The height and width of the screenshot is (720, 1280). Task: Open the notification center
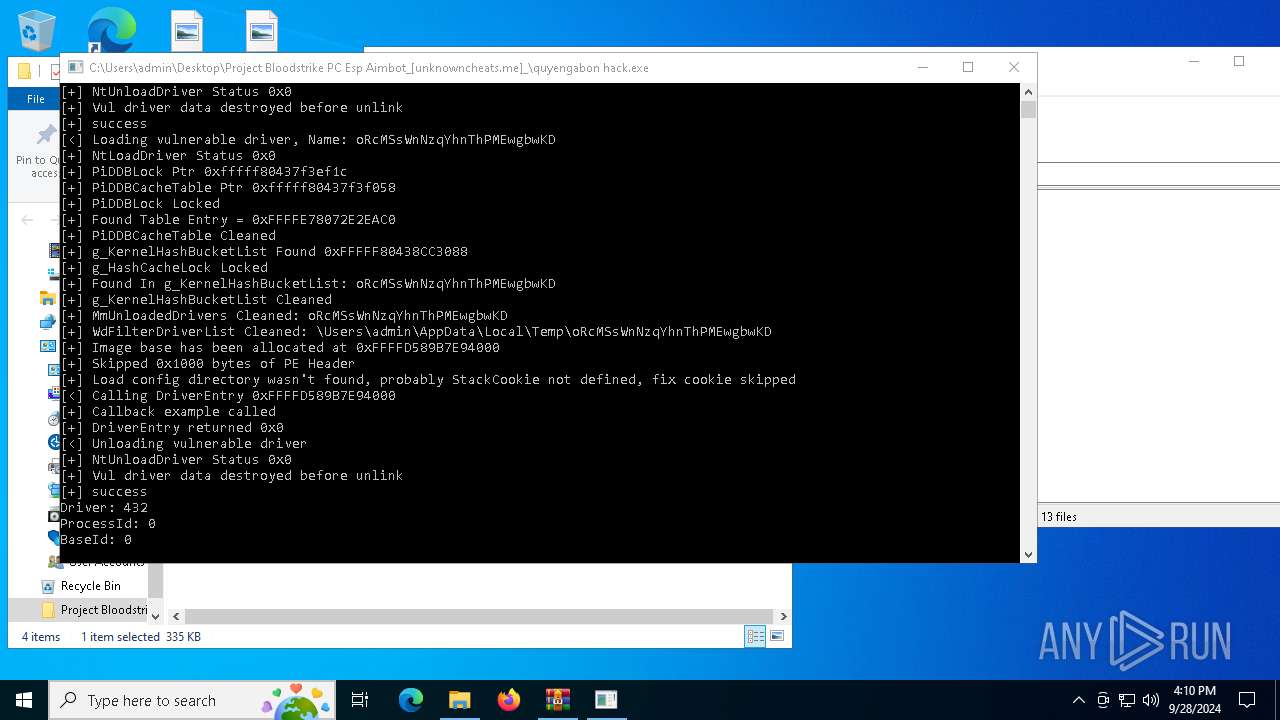point(1247,700)
